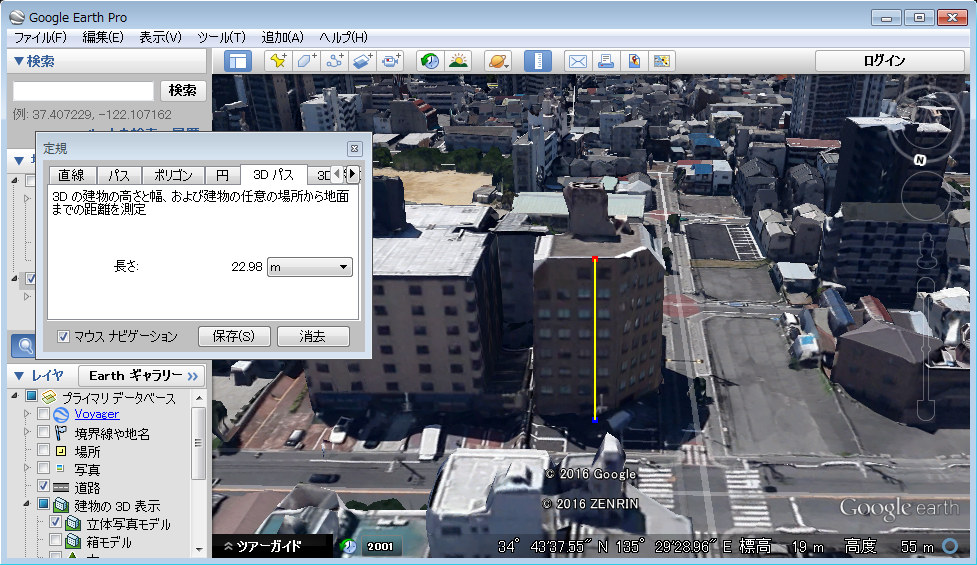Open the 表示(V) menu
The width and height of the screenshot is (977, 565).
(160, 37)
